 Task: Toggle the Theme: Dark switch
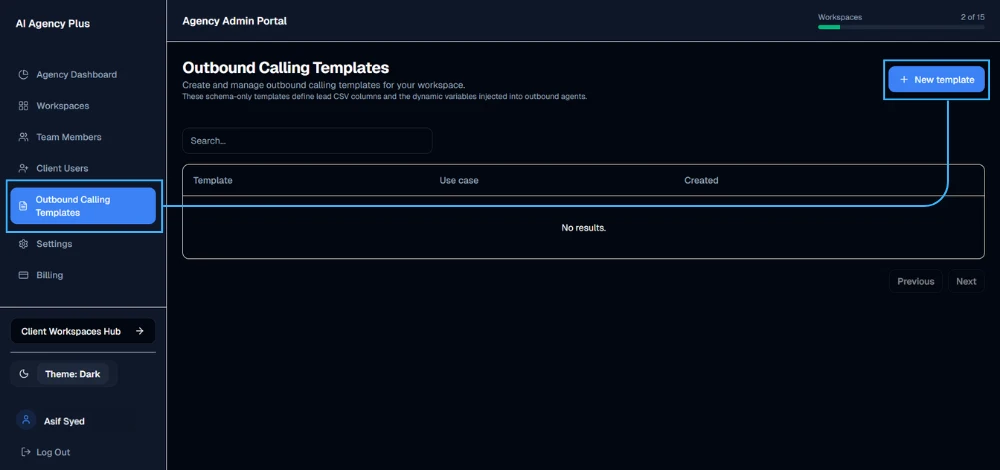[73, 374]
